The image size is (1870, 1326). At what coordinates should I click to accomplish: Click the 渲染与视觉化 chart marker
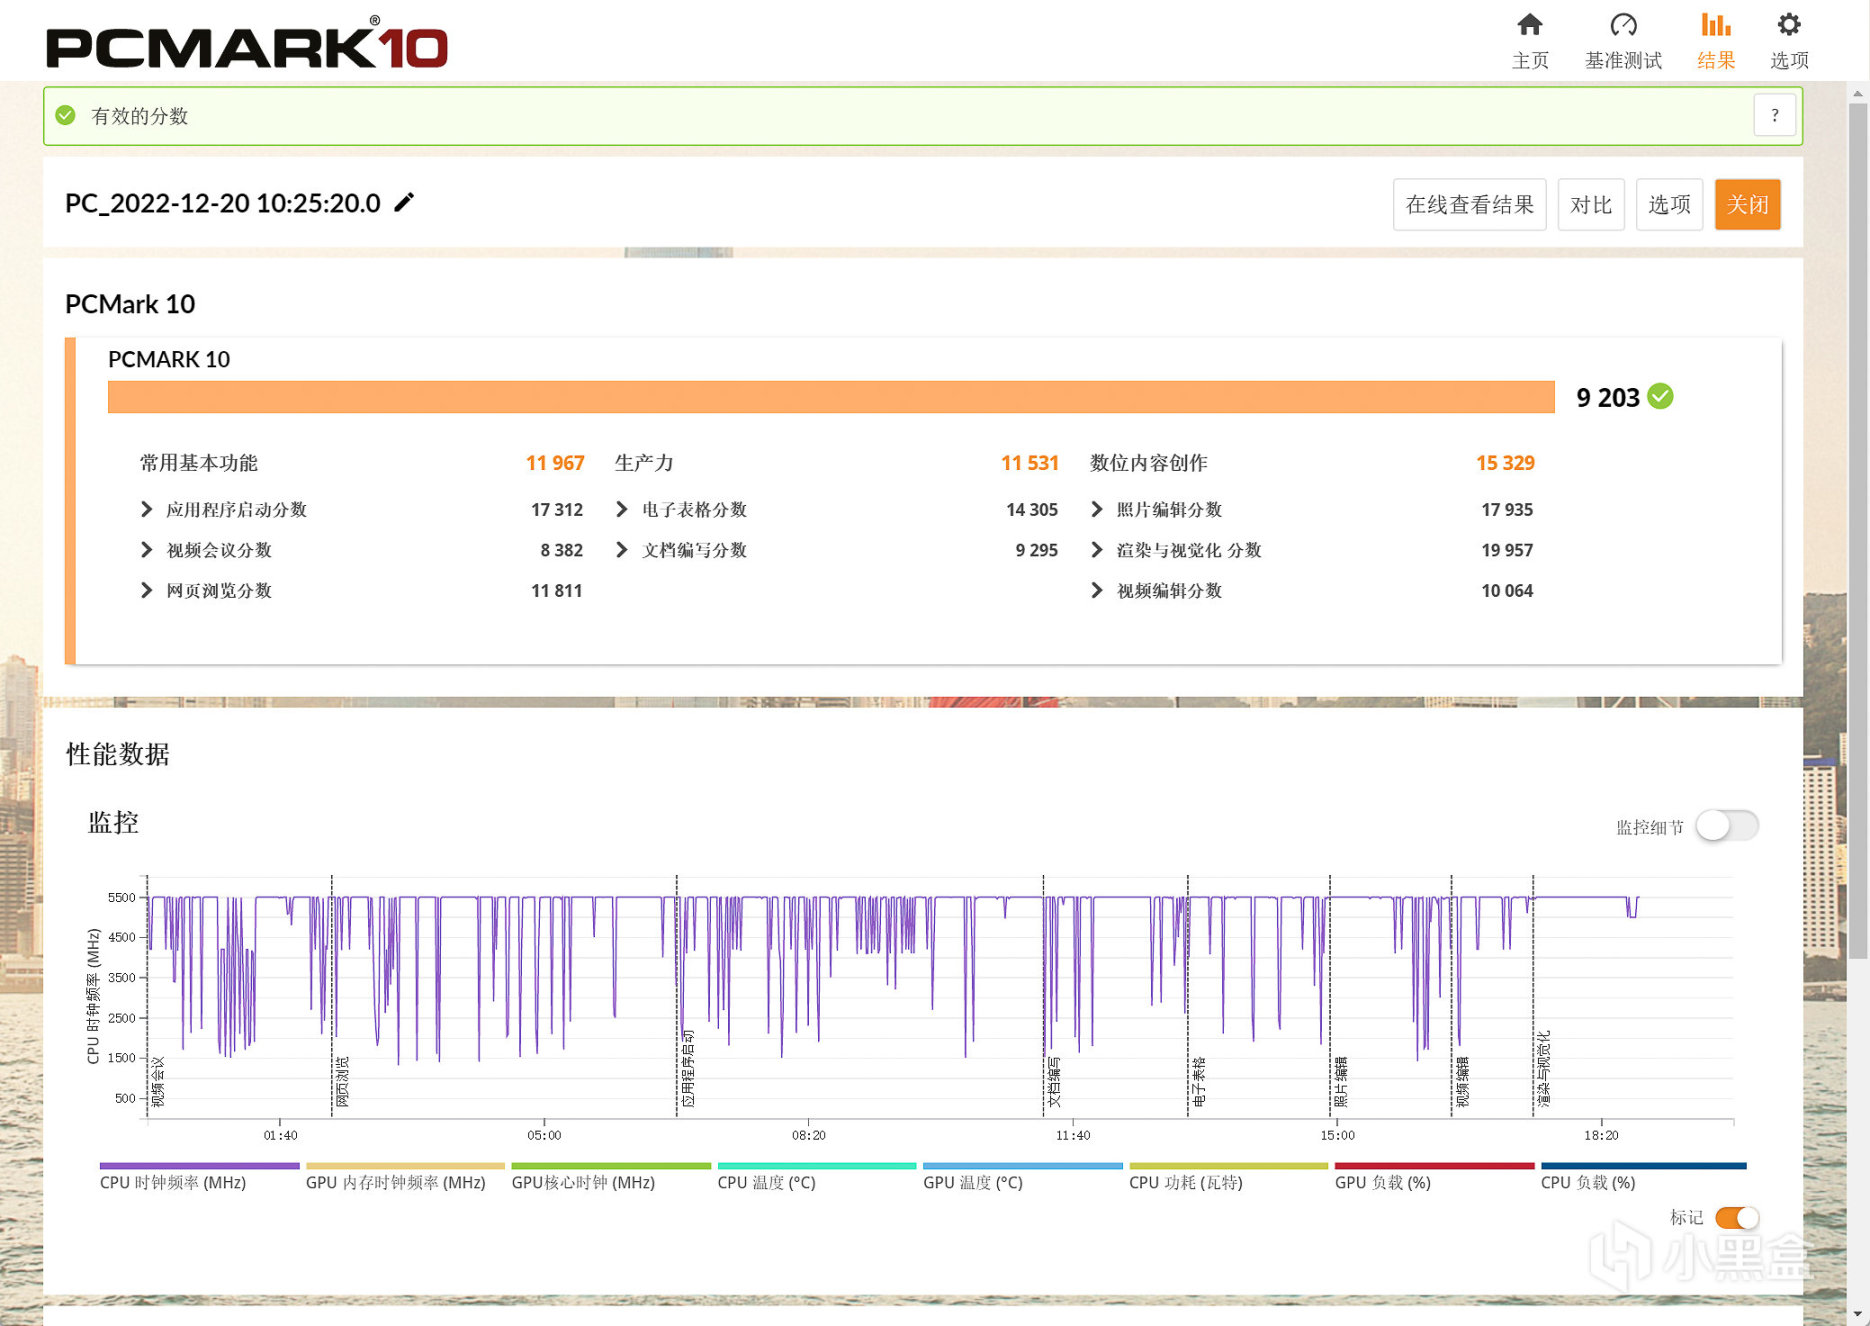1544,1068
